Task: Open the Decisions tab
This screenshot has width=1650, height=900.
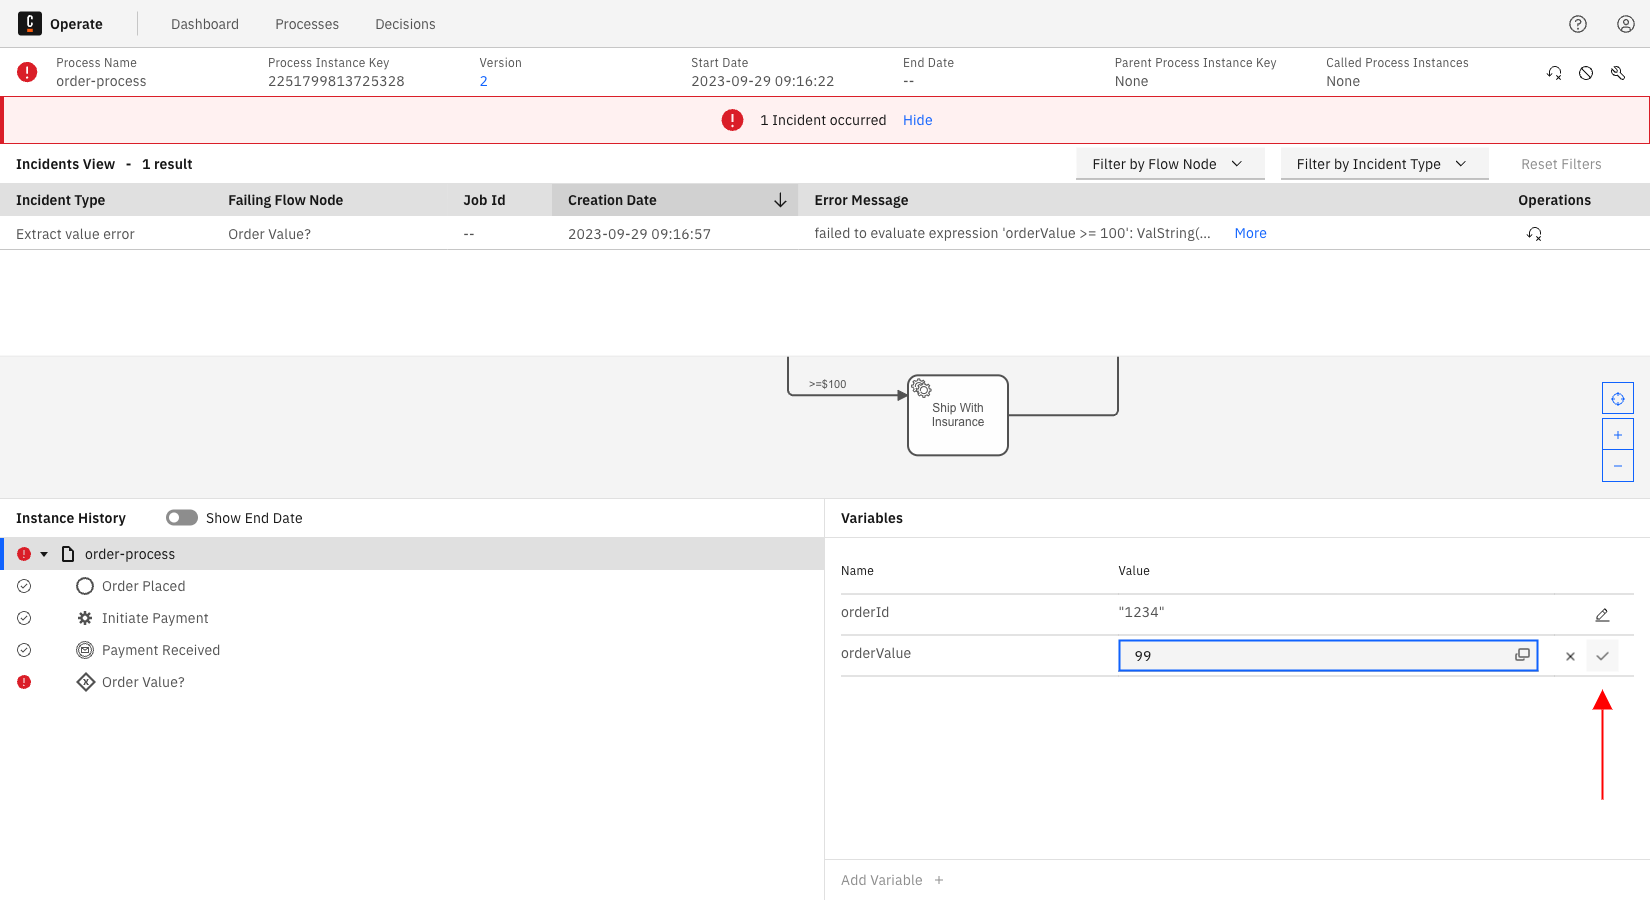Action: [x=405, y=24]
